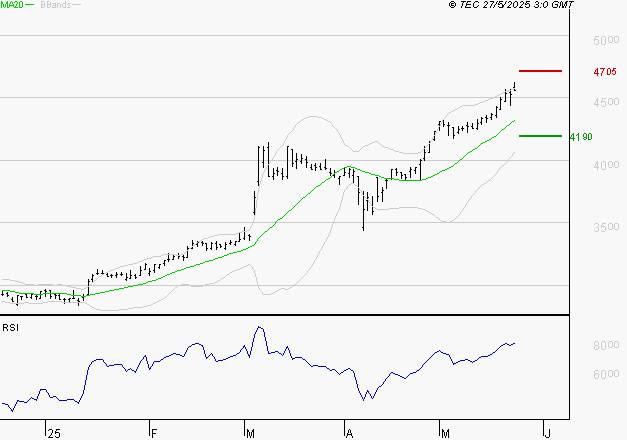Viewport: 627px width, 440px height.
Task: Click the green 4190 support value
Action: (581, 137)
